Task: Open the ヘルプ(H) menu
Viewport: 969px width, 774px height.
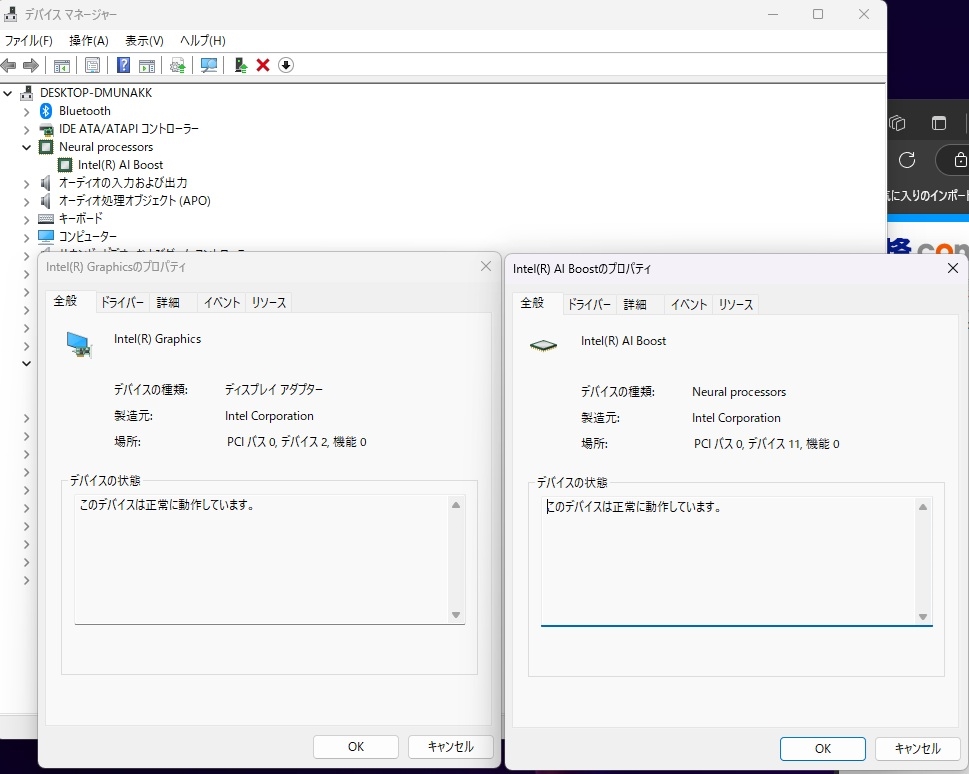Action: pyautogui.click(x=203, y=41)
